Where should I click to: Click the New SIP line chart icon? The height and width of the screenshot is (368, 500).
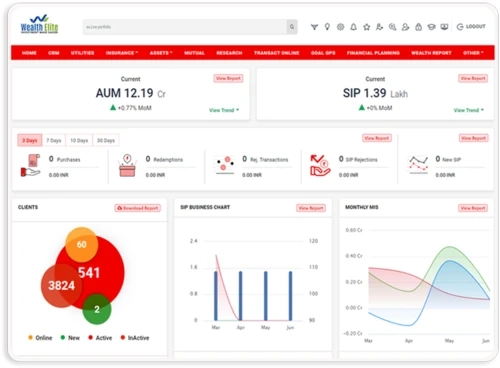click(x=418, y=165)
